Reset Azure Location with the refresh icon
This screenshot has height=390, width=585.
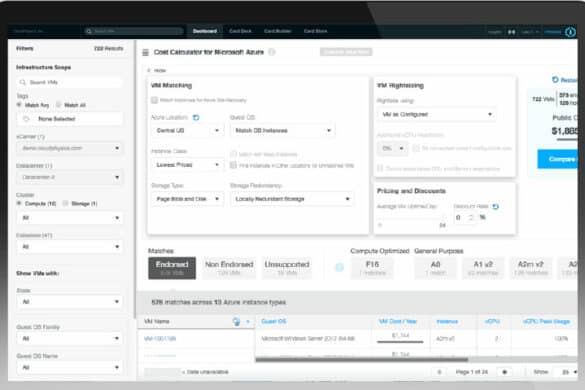point(196,118)
